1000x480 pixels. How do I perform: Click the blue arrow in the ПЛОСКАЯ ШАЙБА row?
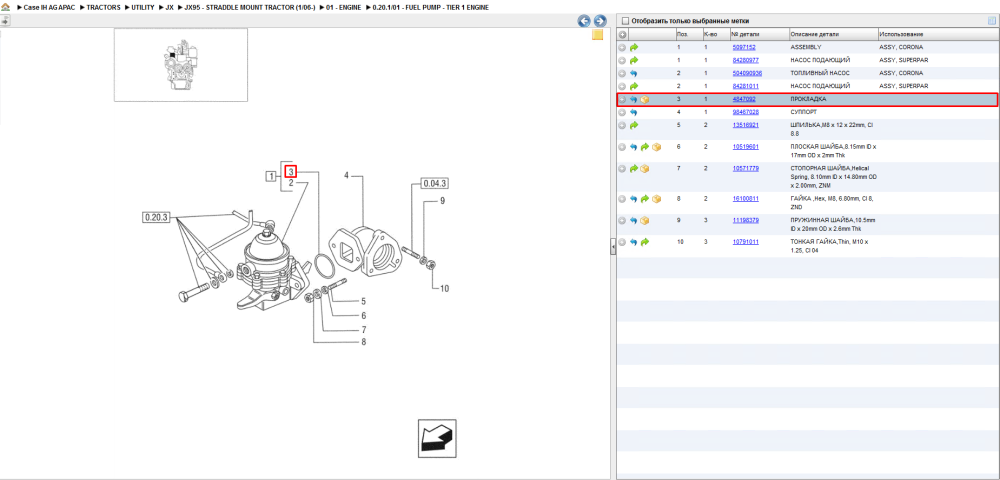coord(633,147)
